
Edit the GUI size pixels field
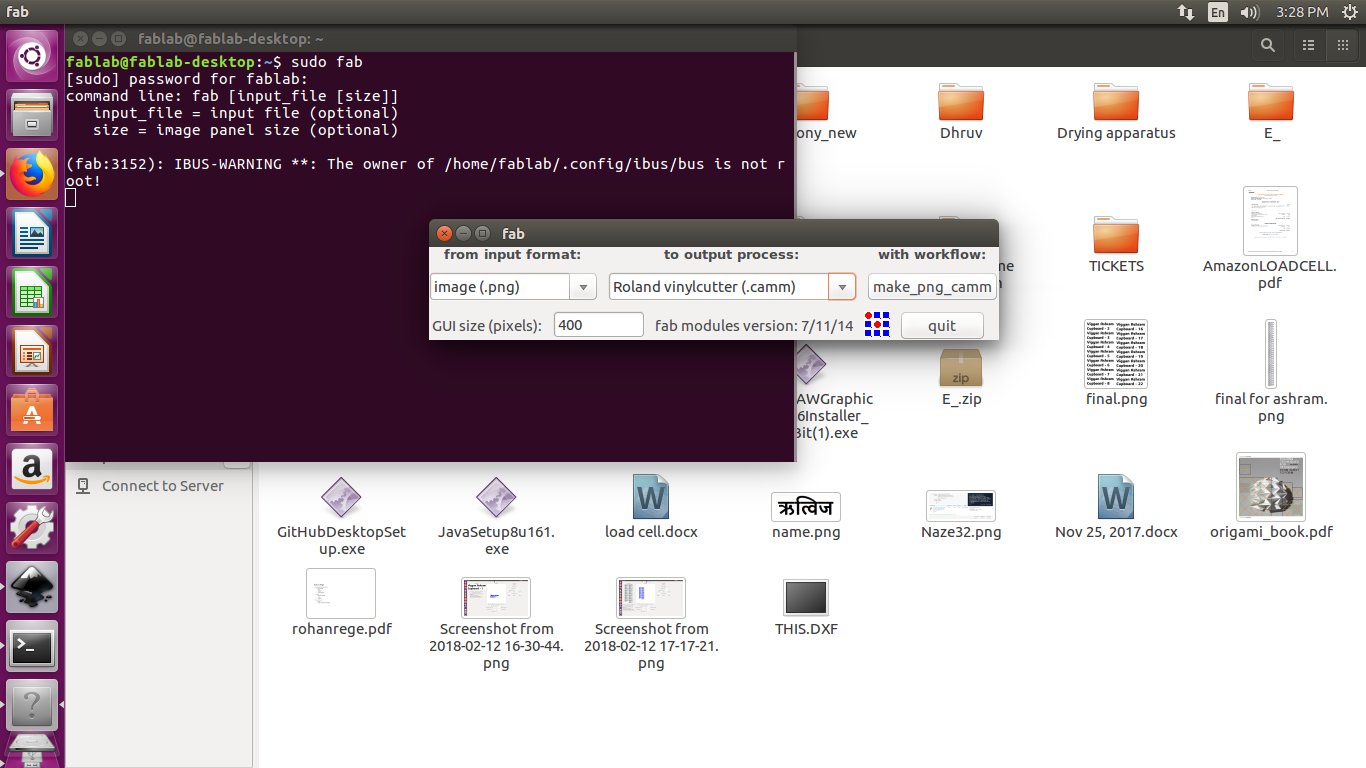click(598, 324)
